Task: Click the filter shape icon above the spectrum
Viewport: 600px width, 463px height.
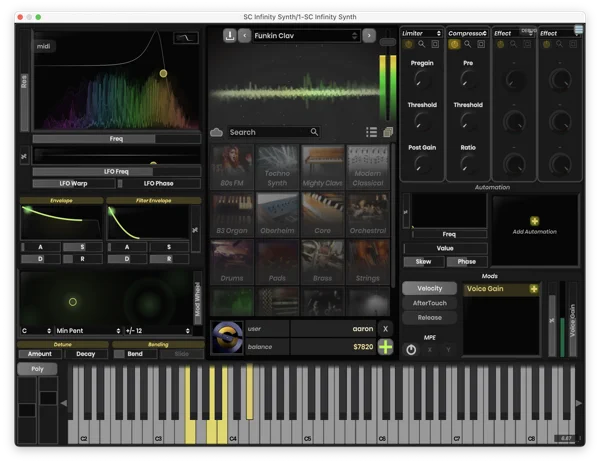Action: pos(186,38)
